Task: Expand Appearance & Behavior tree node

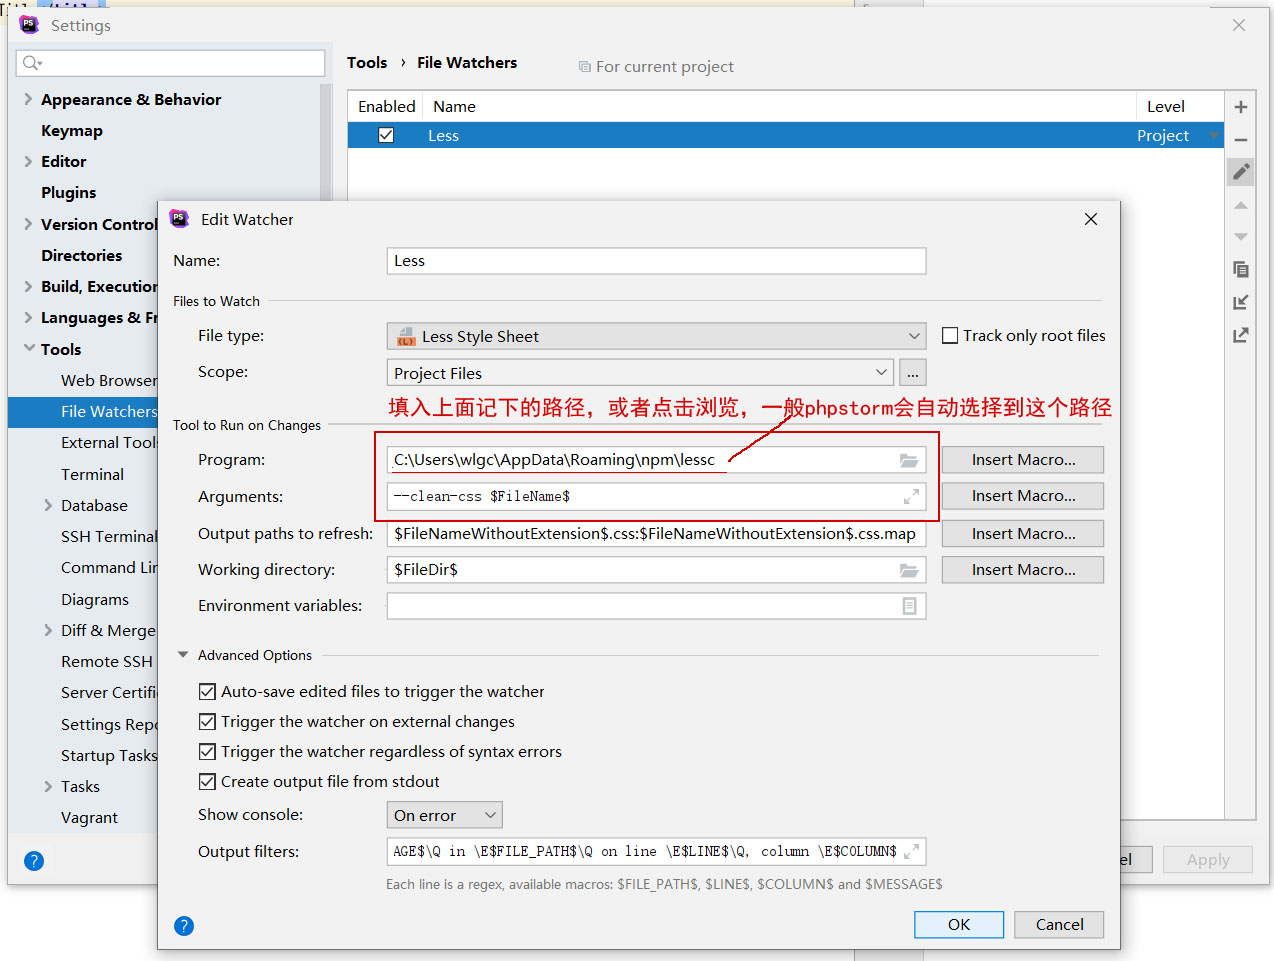Action: 28,99
